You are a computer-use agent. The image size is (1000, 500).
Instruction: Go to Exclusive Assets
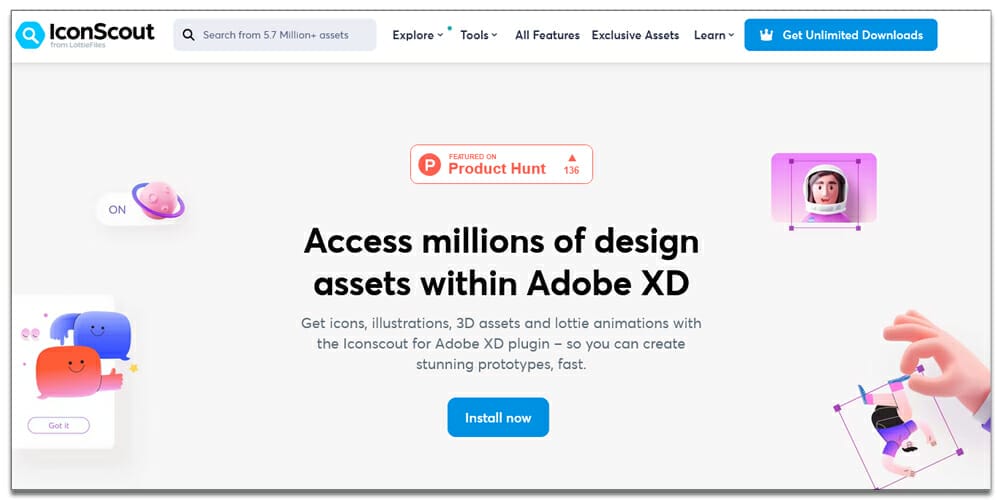coord(635,35)
